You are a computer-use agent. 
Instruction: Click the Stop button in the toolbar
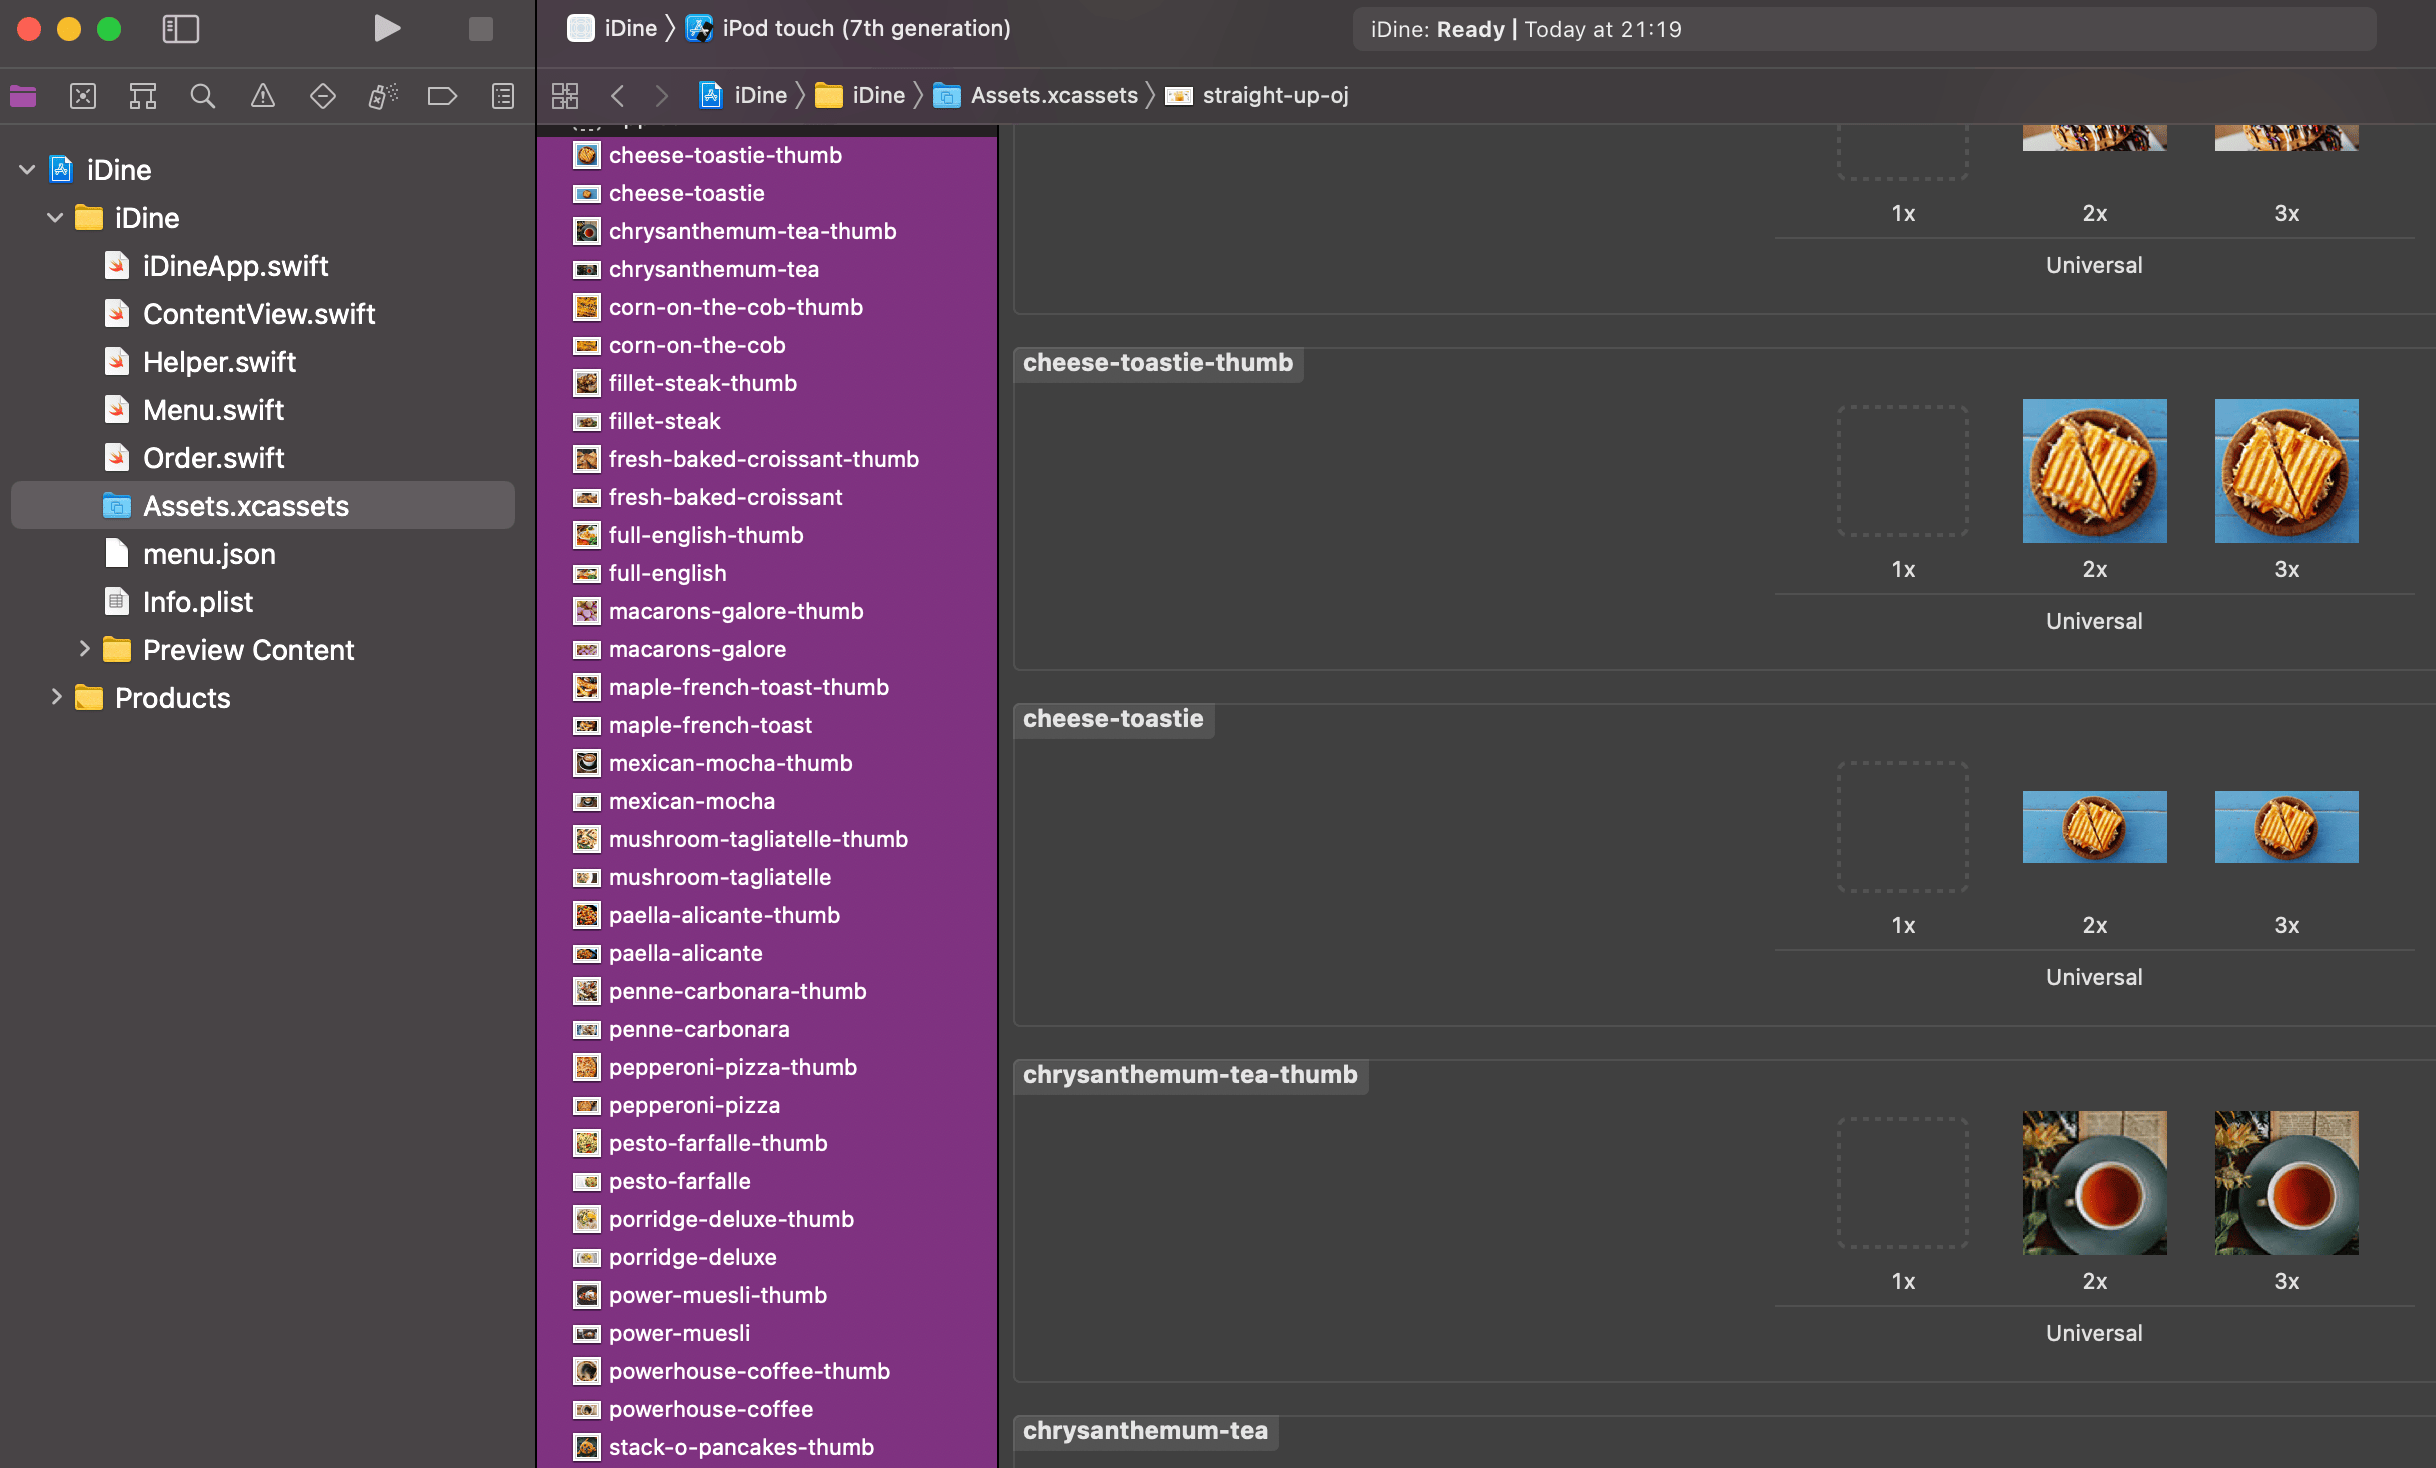coord(480,29)
